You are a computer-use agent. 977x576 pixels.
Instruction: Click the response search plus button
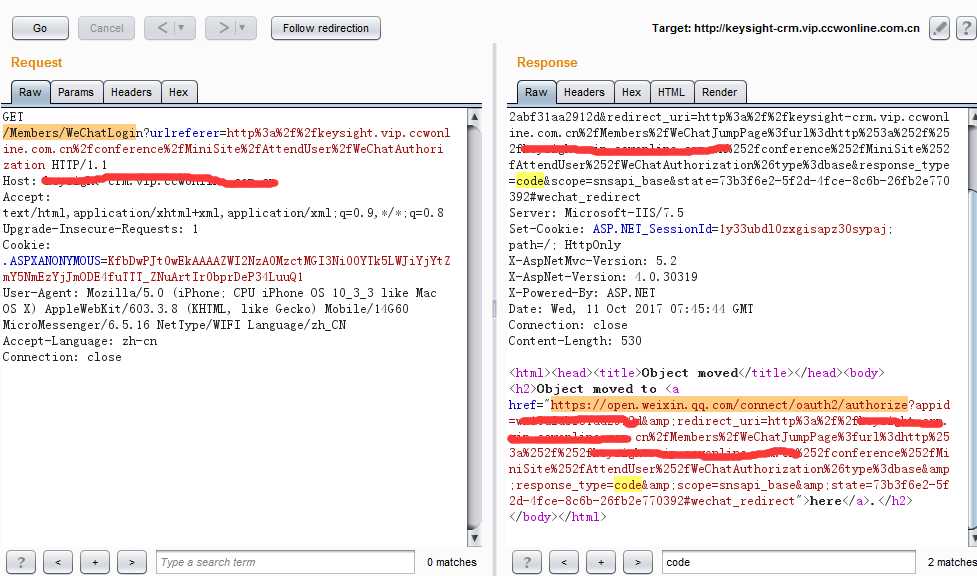coord(601,562)
